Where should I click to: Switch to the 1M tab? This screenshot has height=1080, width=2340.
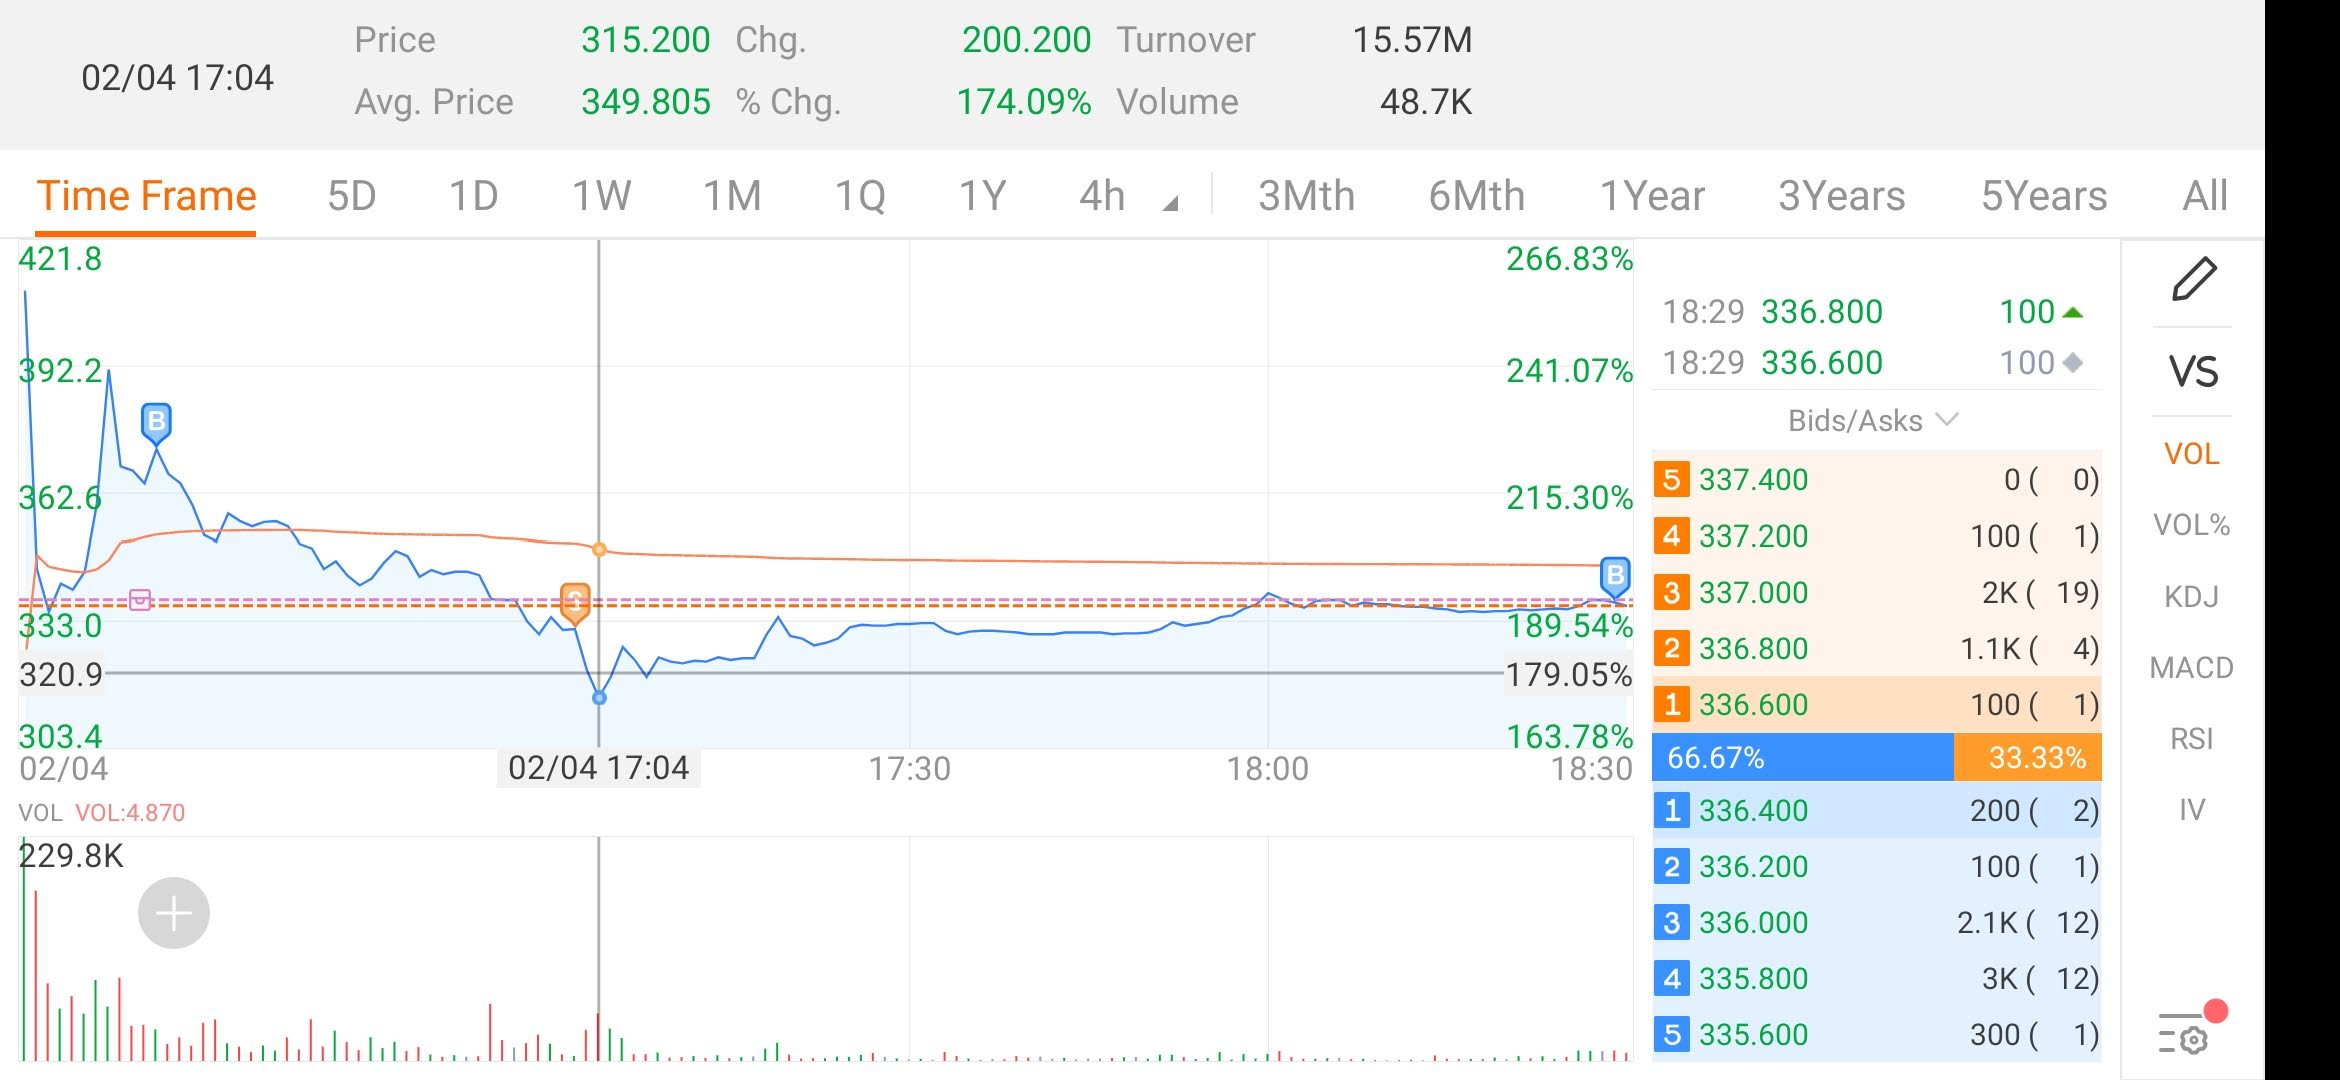(x=732, y=196)
